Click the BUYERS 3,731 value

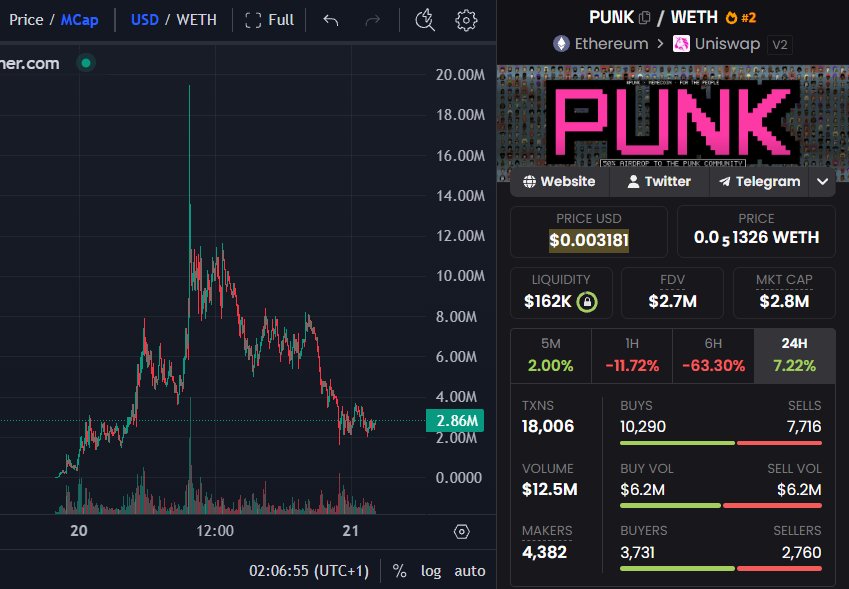pos(637,552)
